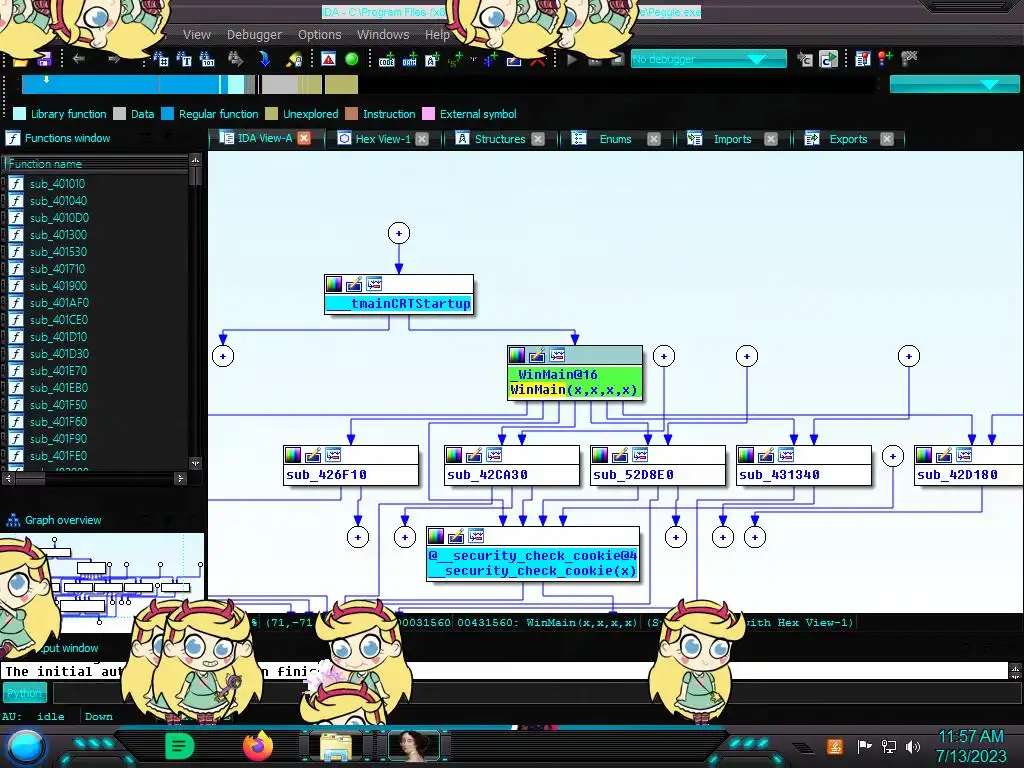Set node color on sub_42CA30 node
Image resolution: width=1024 pixels, height=768 pixels.
pyautogui.click(x=454, y=455)
